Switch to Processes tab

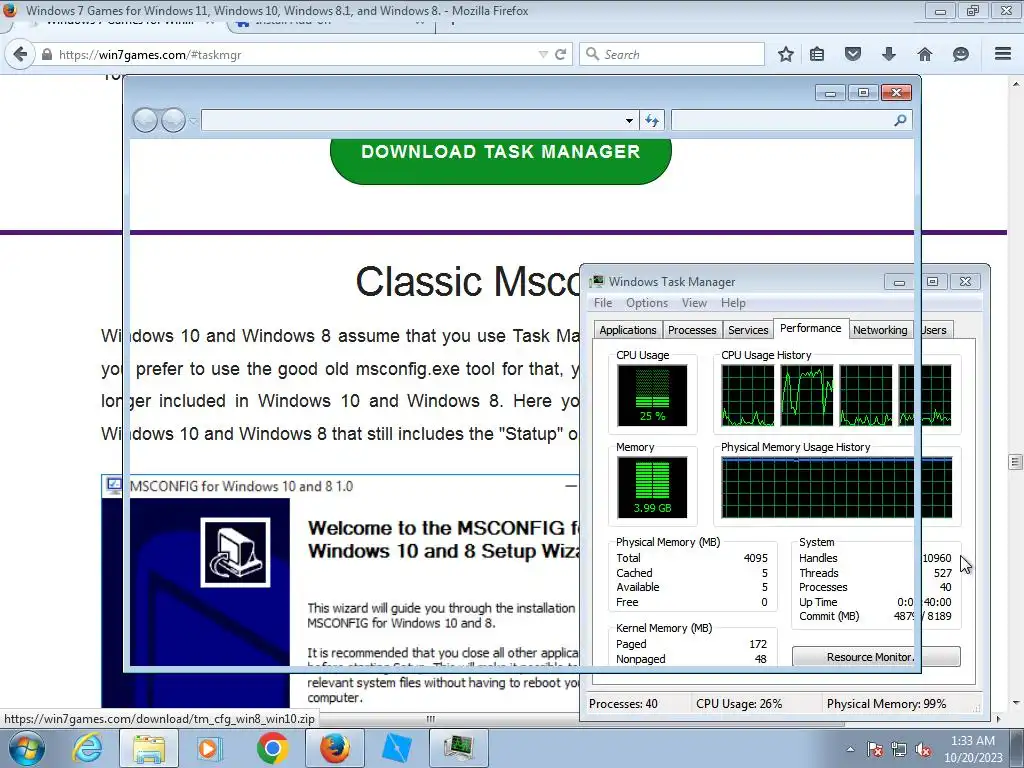692,330
